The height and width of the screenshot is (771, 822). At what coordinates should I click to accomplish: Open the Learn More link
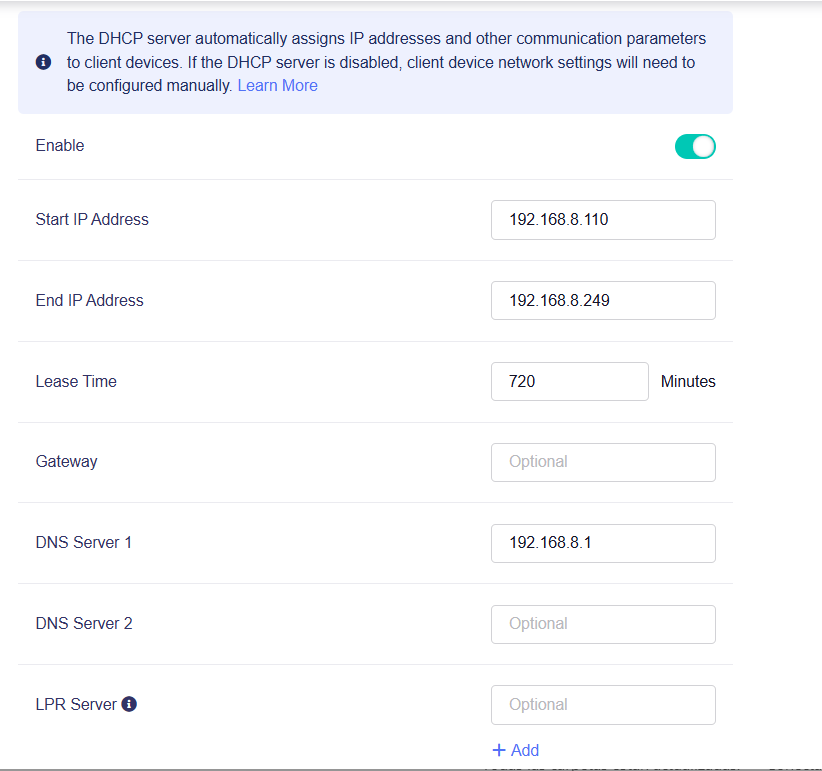[277, 86]
